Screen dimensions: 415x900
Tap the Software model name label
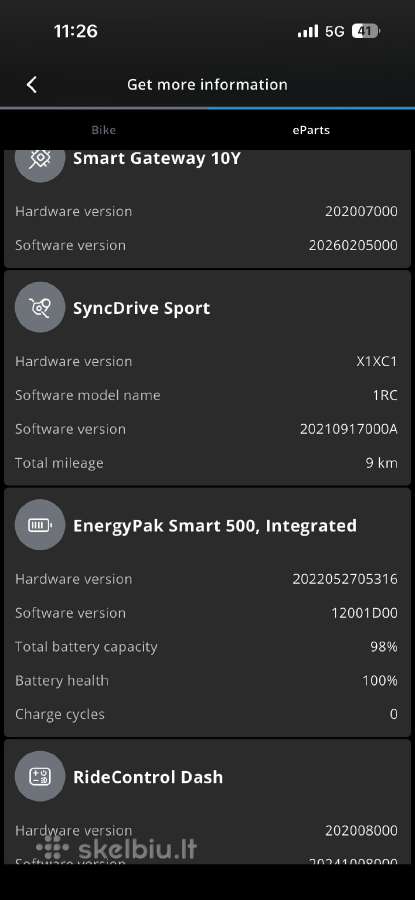(88, 395)
